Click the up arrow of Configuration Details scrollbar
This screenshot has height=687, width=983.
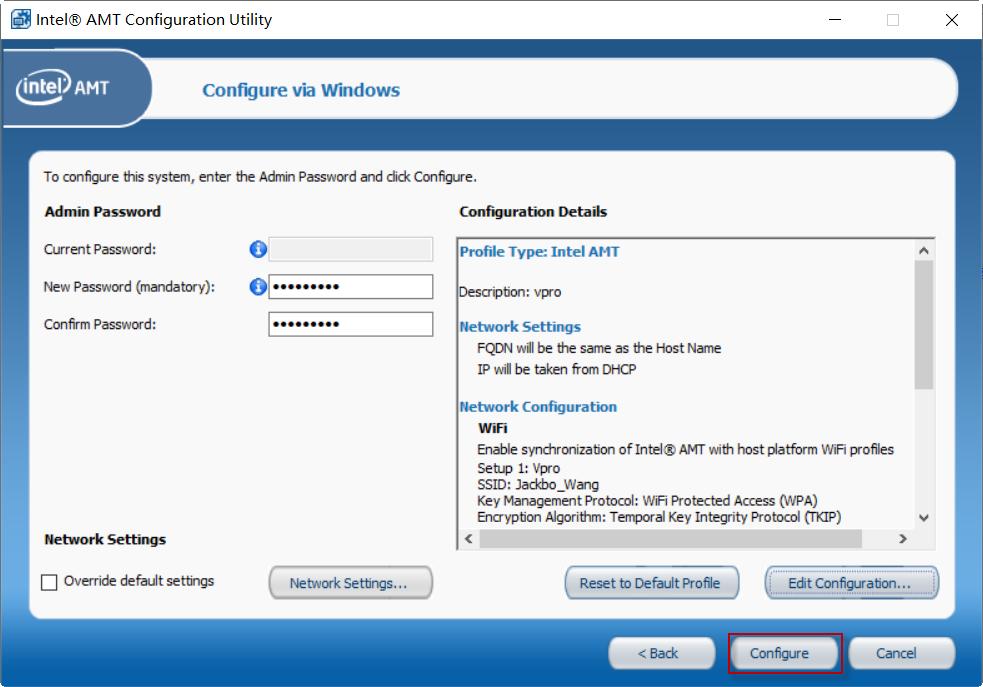pos(923,251)
